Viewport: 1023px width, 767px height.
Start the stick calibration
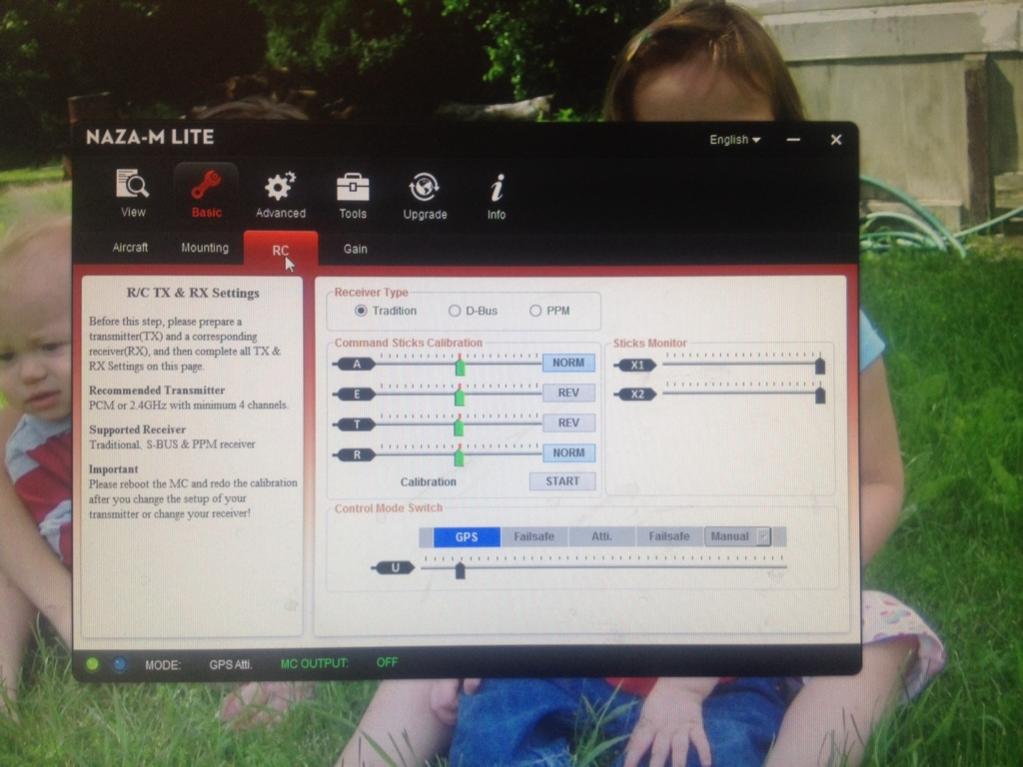[x=562, y=481]
